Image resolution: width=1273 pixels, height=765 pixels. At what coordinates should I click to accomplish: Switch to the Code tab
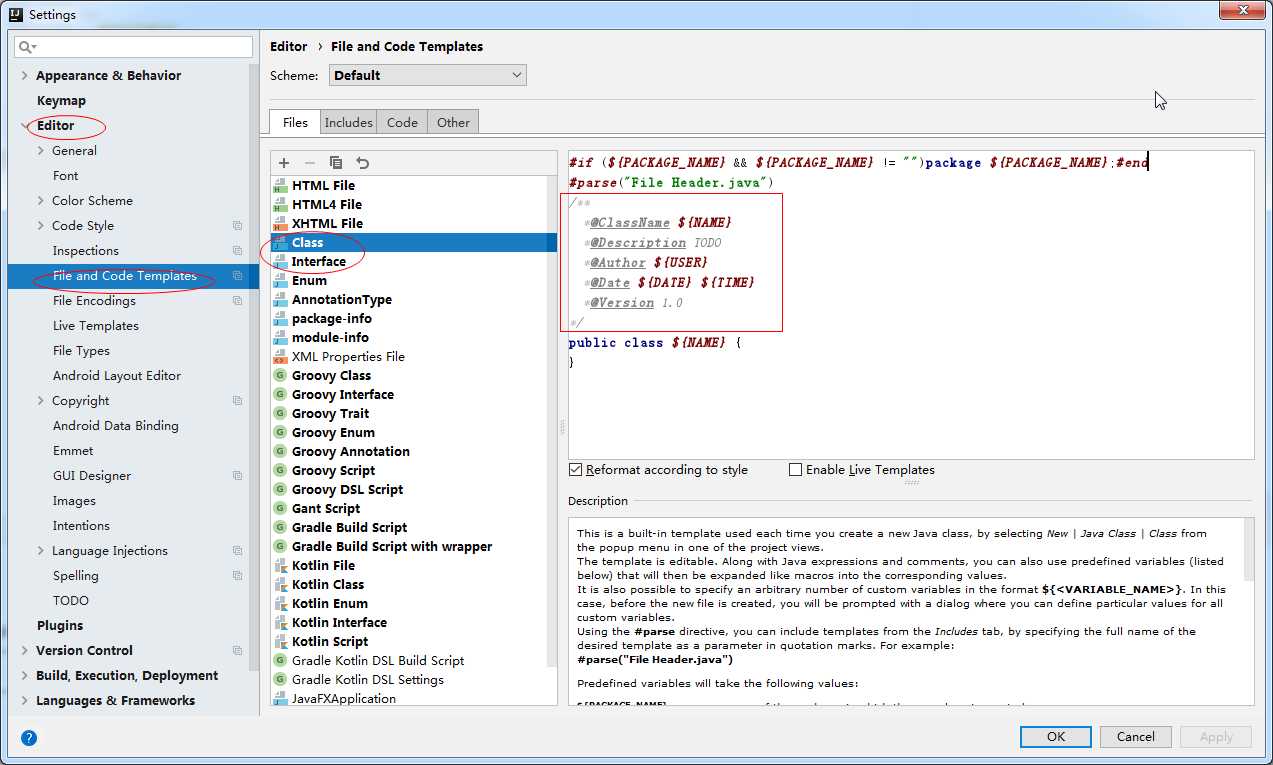coord(402,122)
